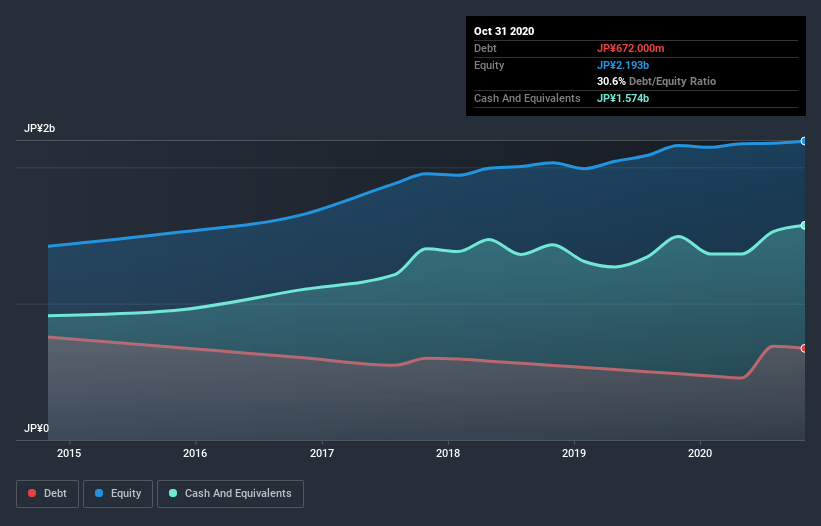Click the 30.6% Debt/Equity Ratio text
Image resolution: width=821 pixels, height=526 pixels.
coord(657,81)
